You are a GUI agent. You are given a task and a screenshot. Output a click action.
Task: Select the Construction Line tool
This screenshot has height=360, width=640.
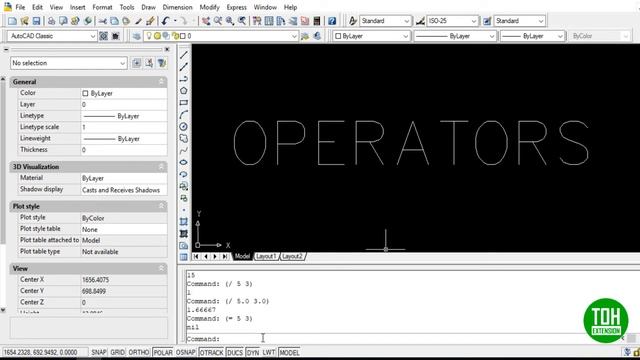click(184, 67)
